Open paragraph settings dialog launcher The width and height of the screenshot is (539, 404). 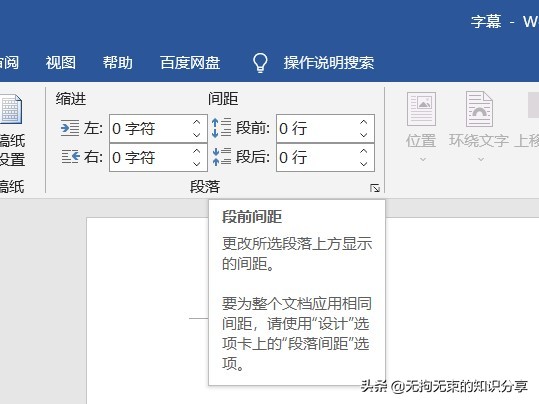pos(375,188)
